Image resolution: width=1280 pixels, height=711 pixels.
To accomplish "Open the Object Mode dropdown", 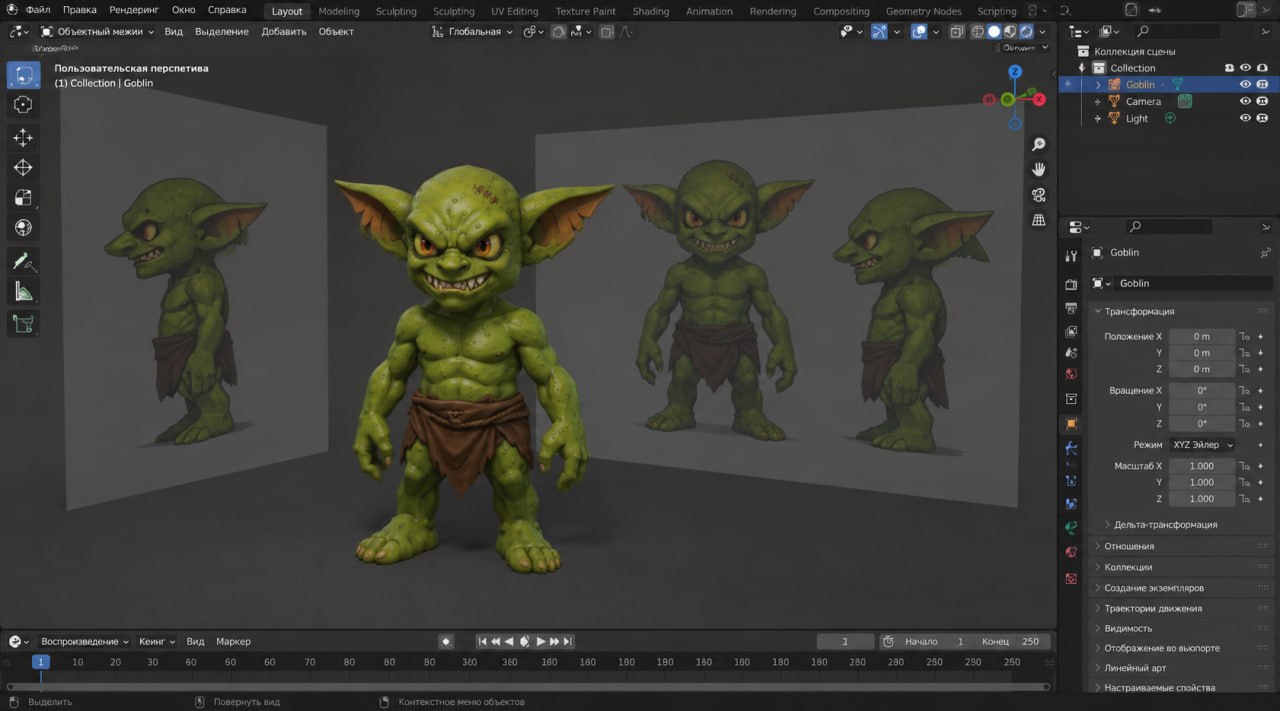I will (x=96, y=31).
